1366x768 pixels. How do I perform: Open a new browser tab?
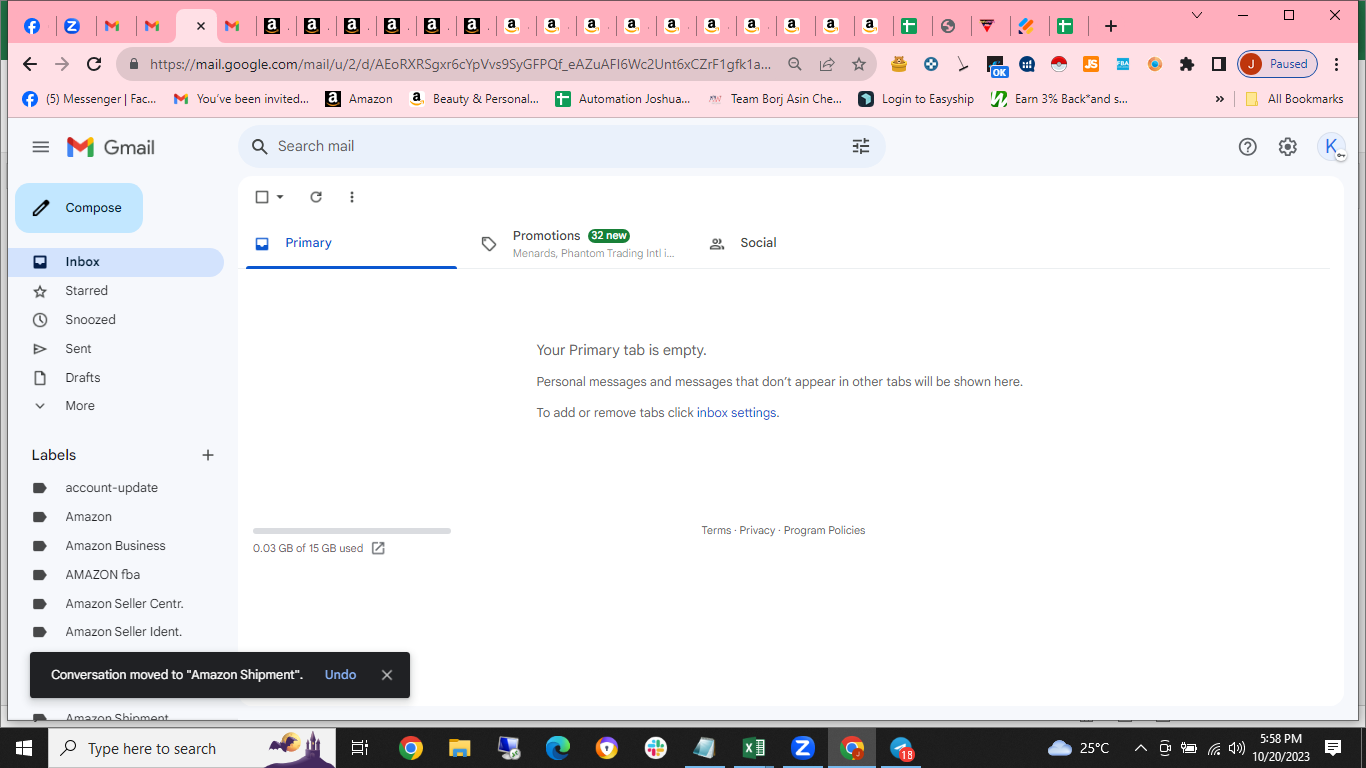(1110, 26)
